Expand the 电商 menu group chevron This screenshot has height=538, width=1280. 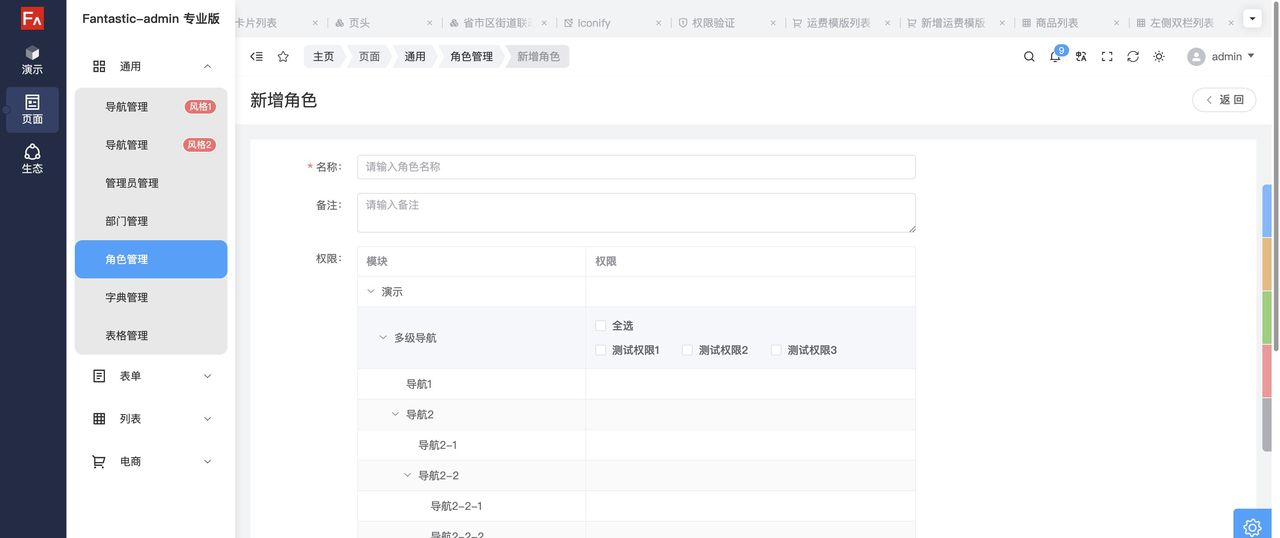click(207, 462)
